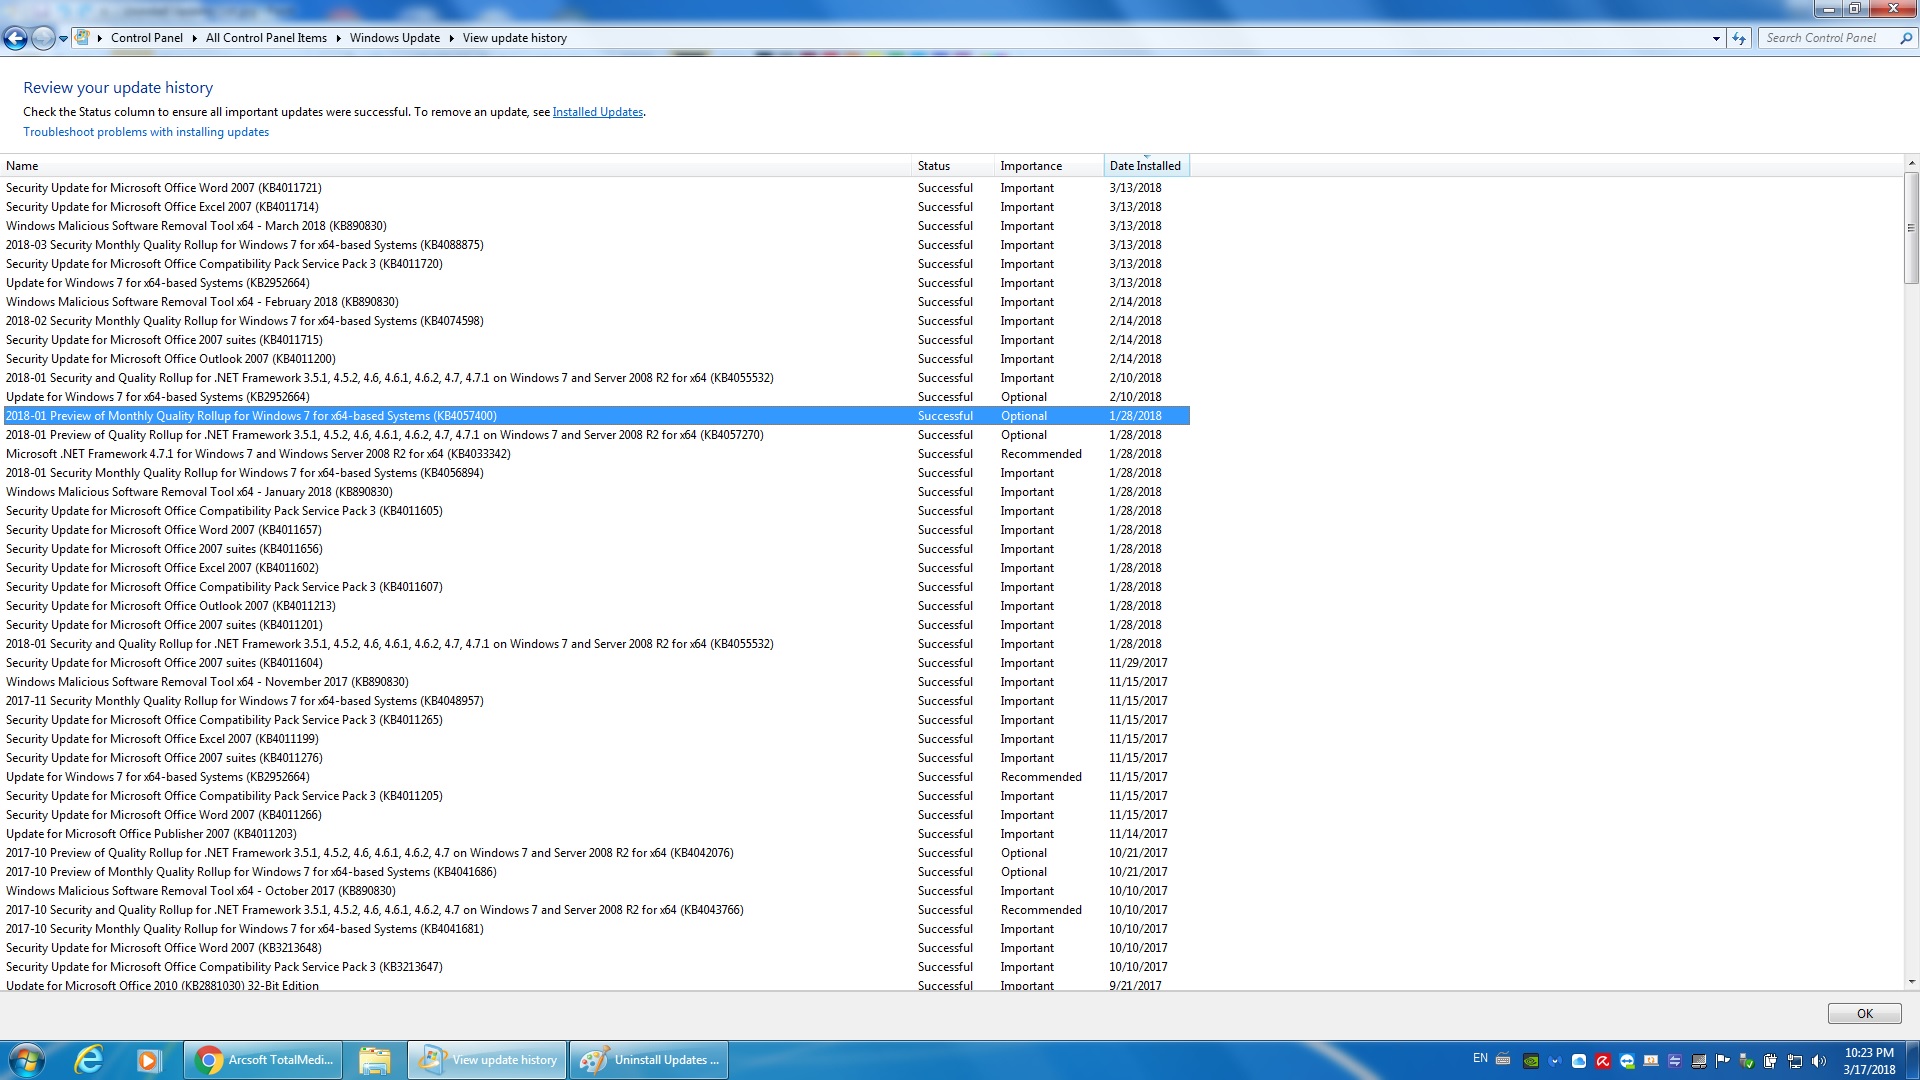Click the refresh icon beside address bar

coord(1739,38)
